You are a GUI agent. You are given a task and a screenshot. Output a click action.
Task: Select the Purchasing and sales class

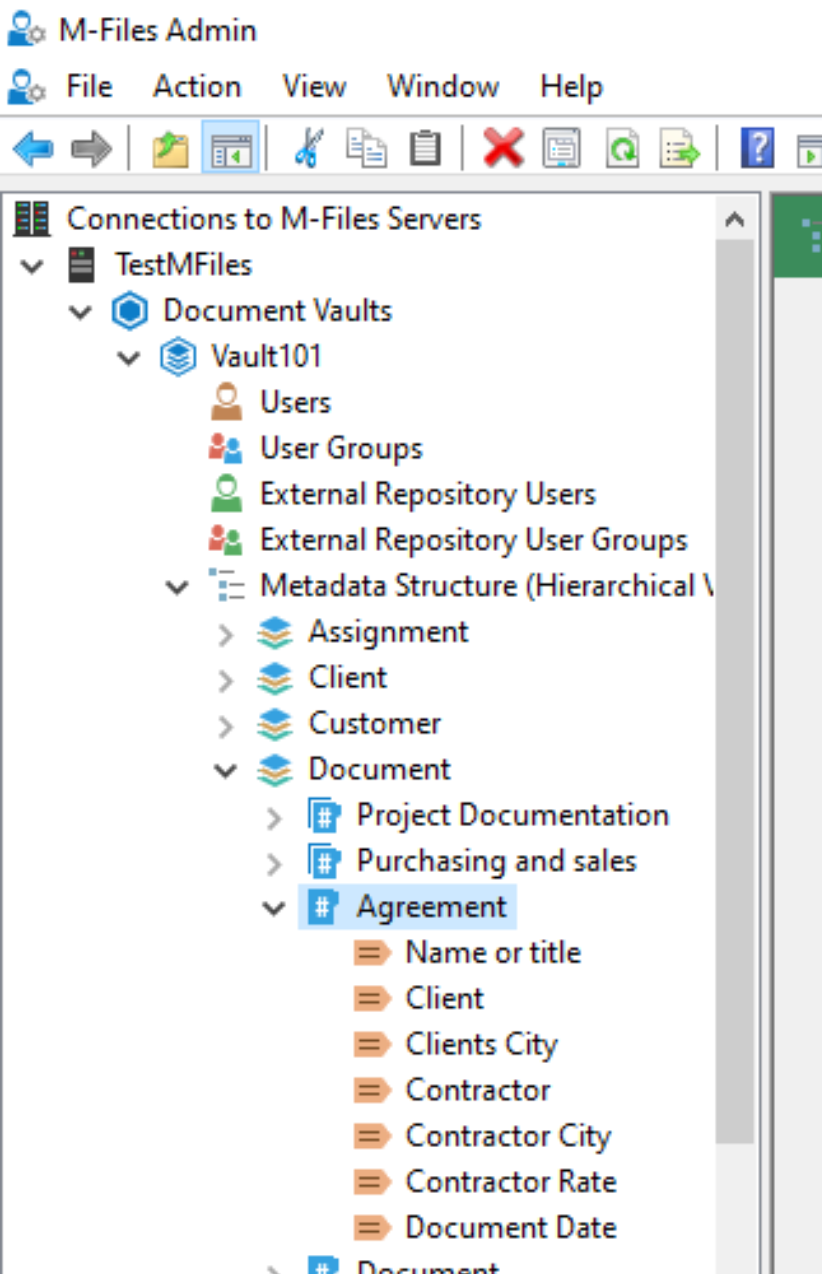pos(496,861)
